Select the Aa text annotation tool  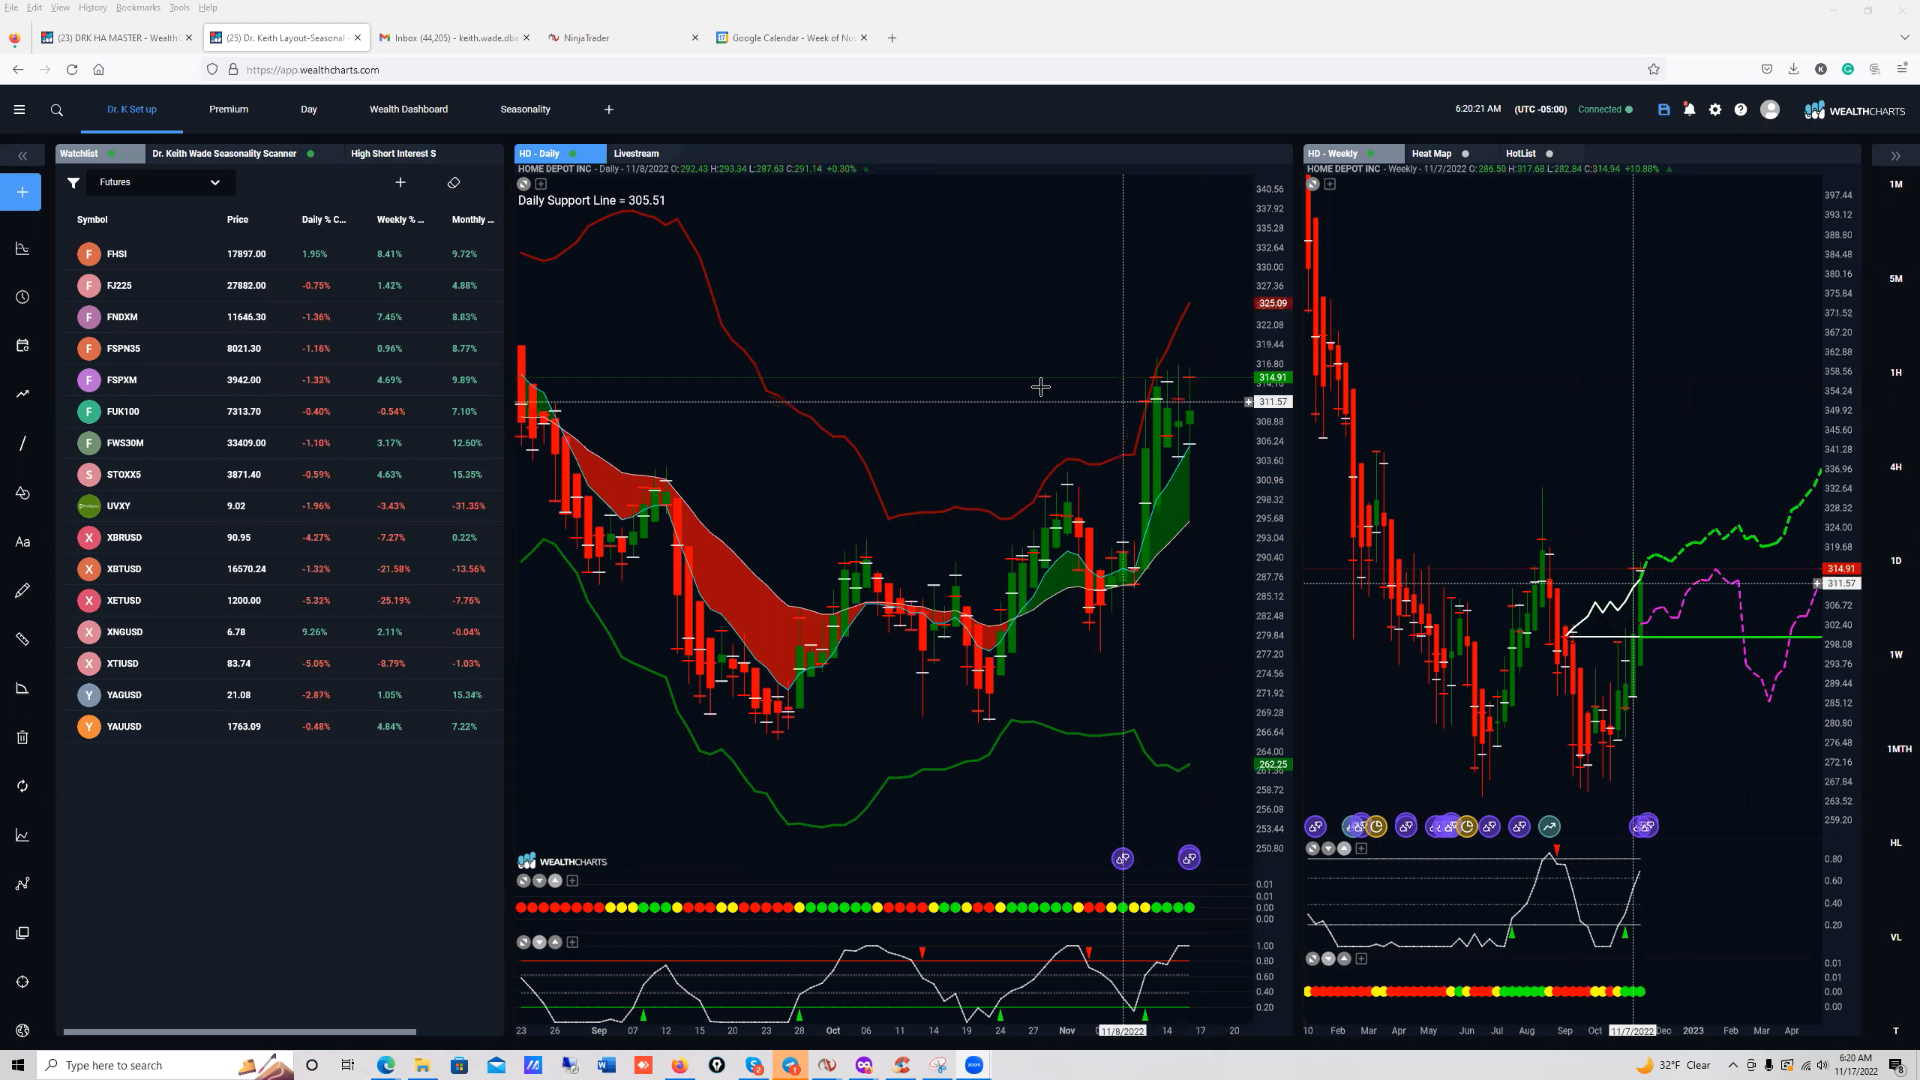click(x=22, y=542)
